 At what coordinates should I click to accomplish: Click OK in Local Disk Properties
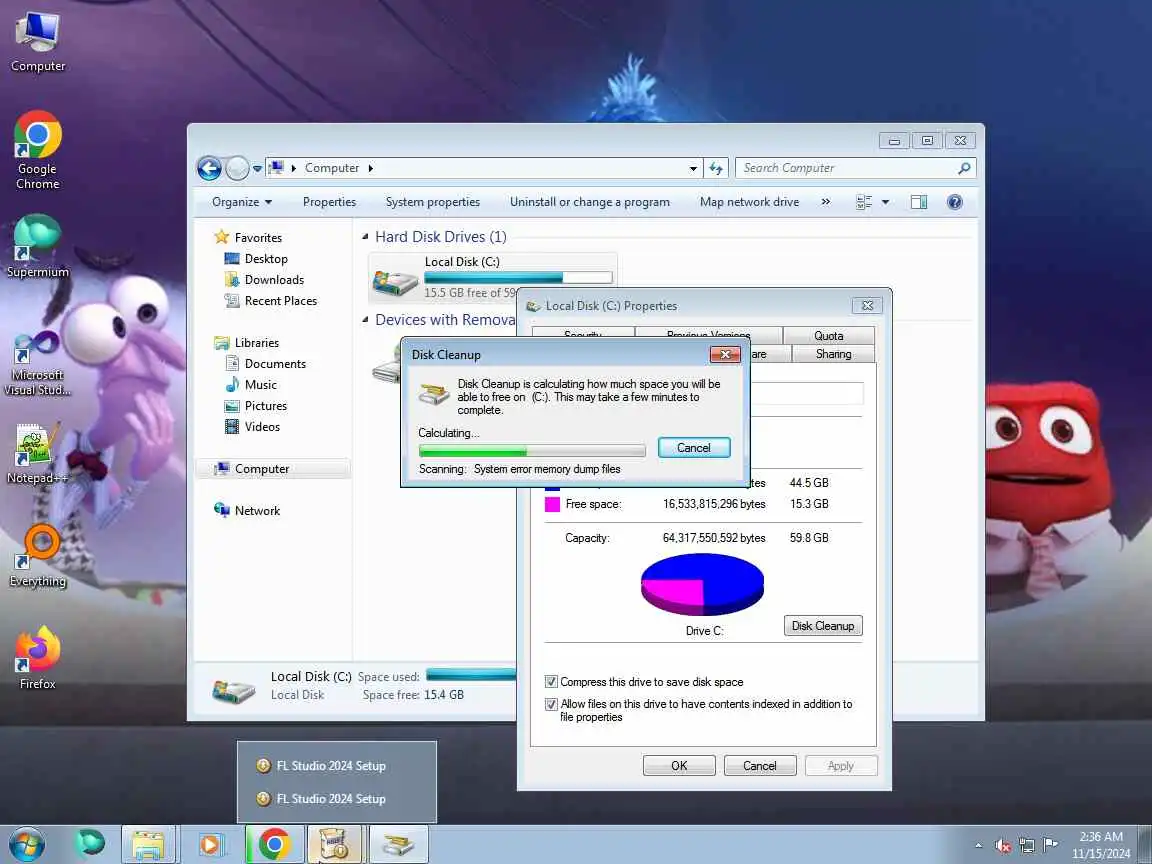(x=679, y=766)
